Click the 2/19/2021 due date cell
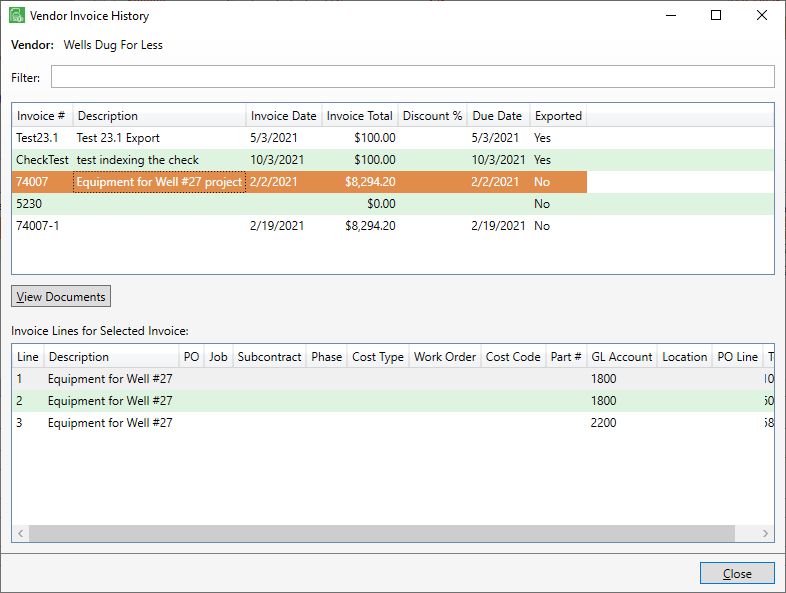 click(x=498, y=226)
